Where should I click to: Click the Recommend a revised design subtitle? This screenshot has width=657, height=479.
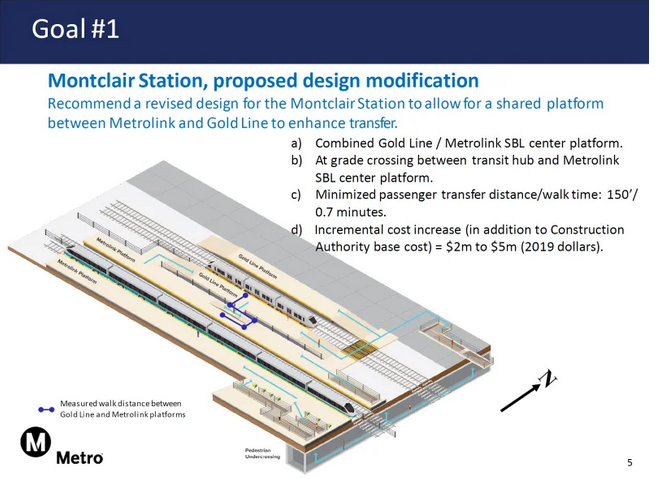(326, 113)
